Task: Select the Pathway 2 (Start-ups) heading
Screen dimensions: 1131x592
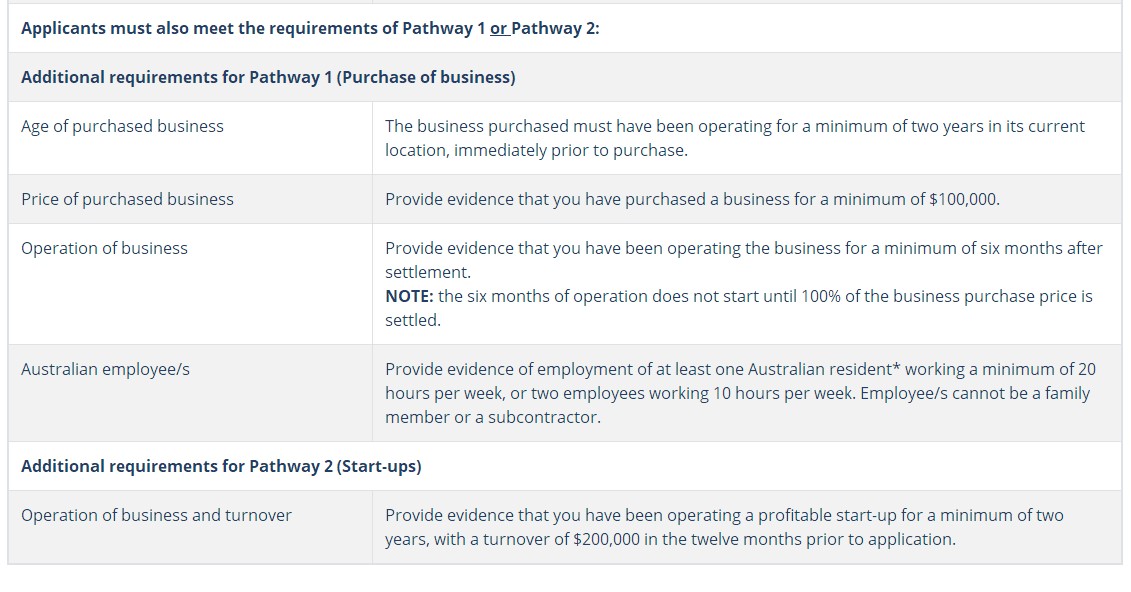Action: click(x=221, y=466)
